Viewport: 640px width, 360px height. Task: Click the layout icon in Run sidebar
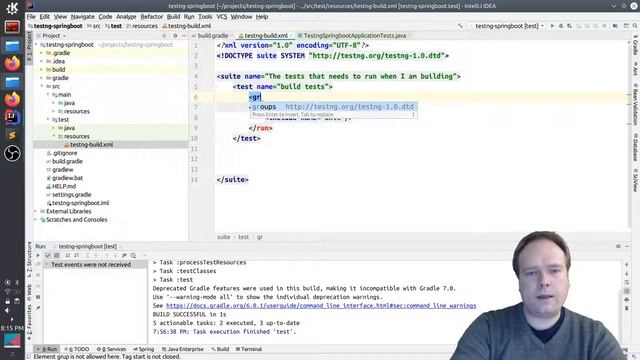(x=38, y=297)
